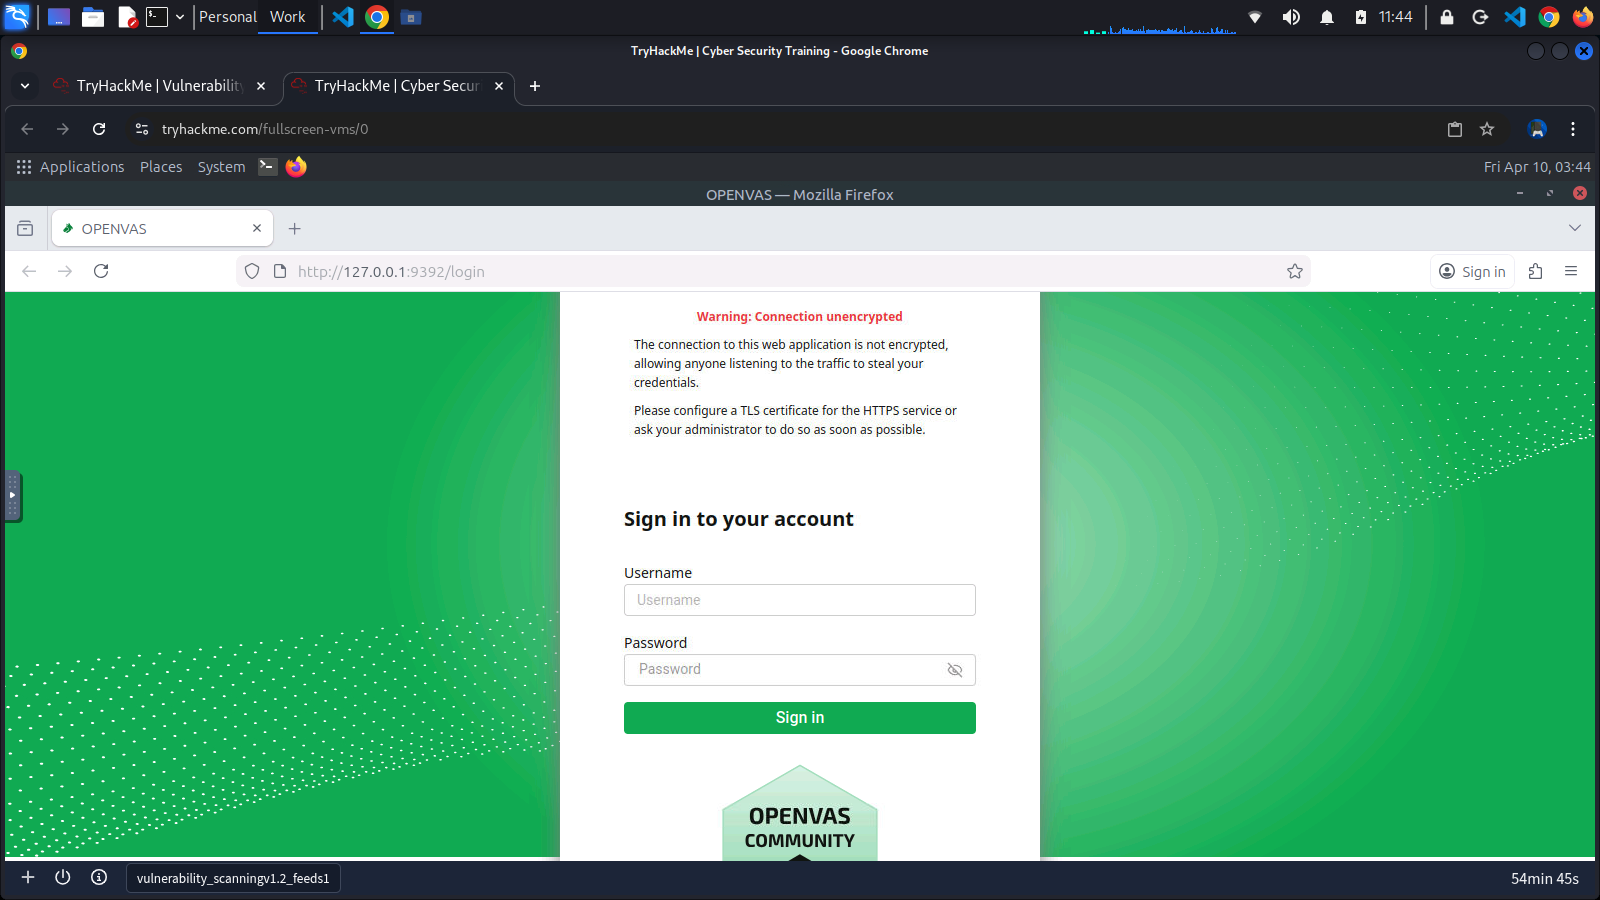1600x900 pixels.
Task: Click the text editor icon in the top bar
Action: coord(125,16)
